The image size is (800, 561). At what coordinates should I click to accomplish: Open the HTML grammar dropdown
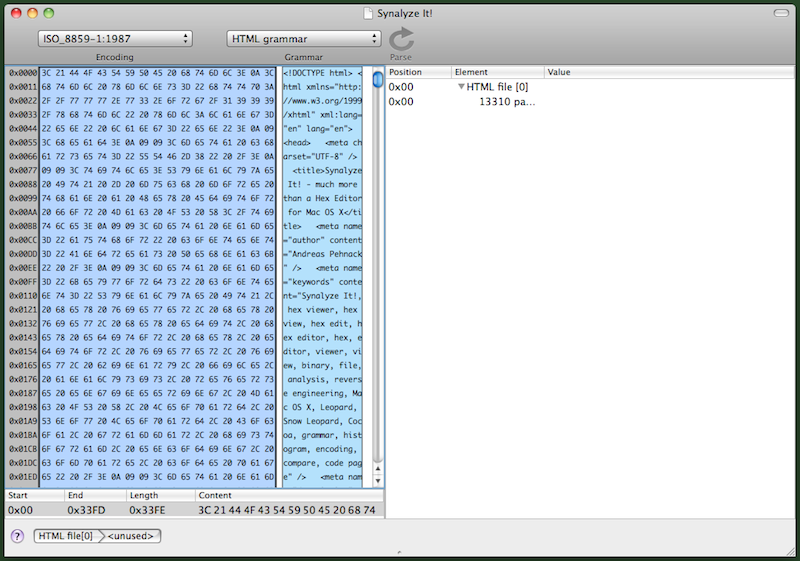pos(303,38)
